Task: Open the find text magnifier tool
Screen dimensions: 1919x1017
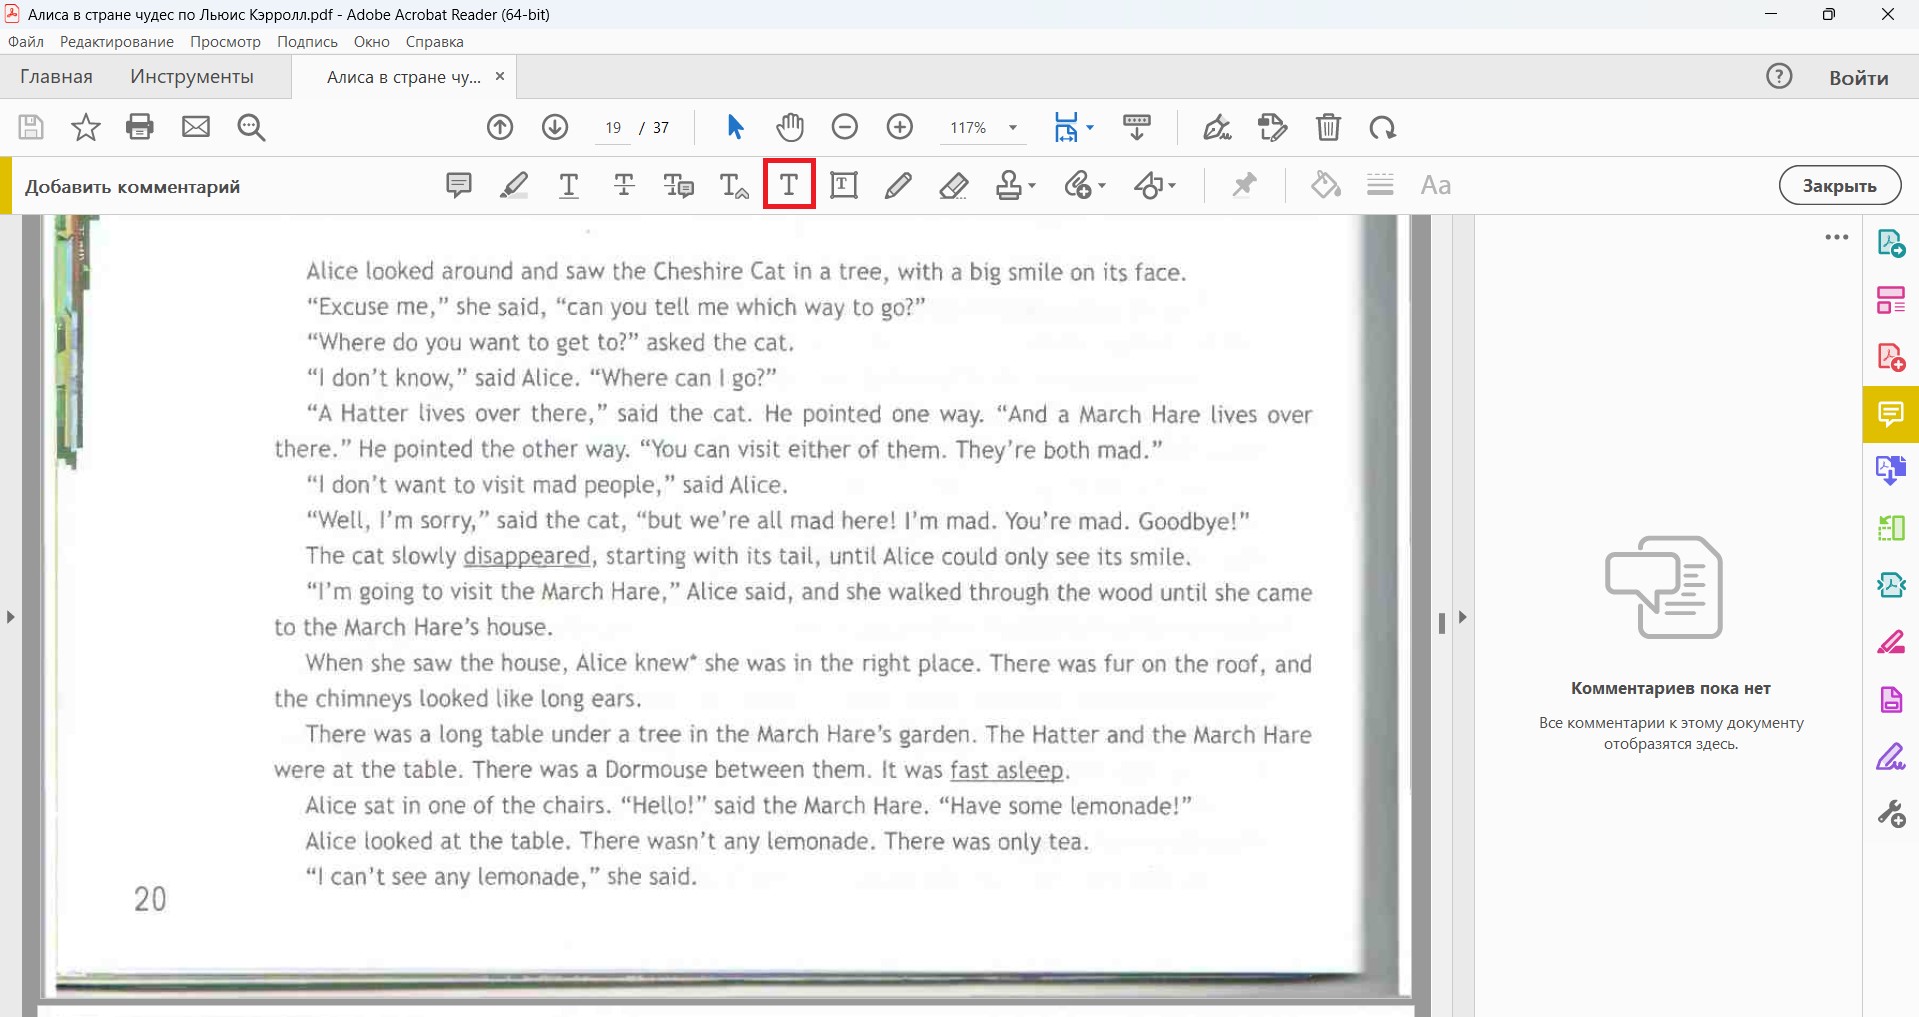Action: [x=251, y=127]
